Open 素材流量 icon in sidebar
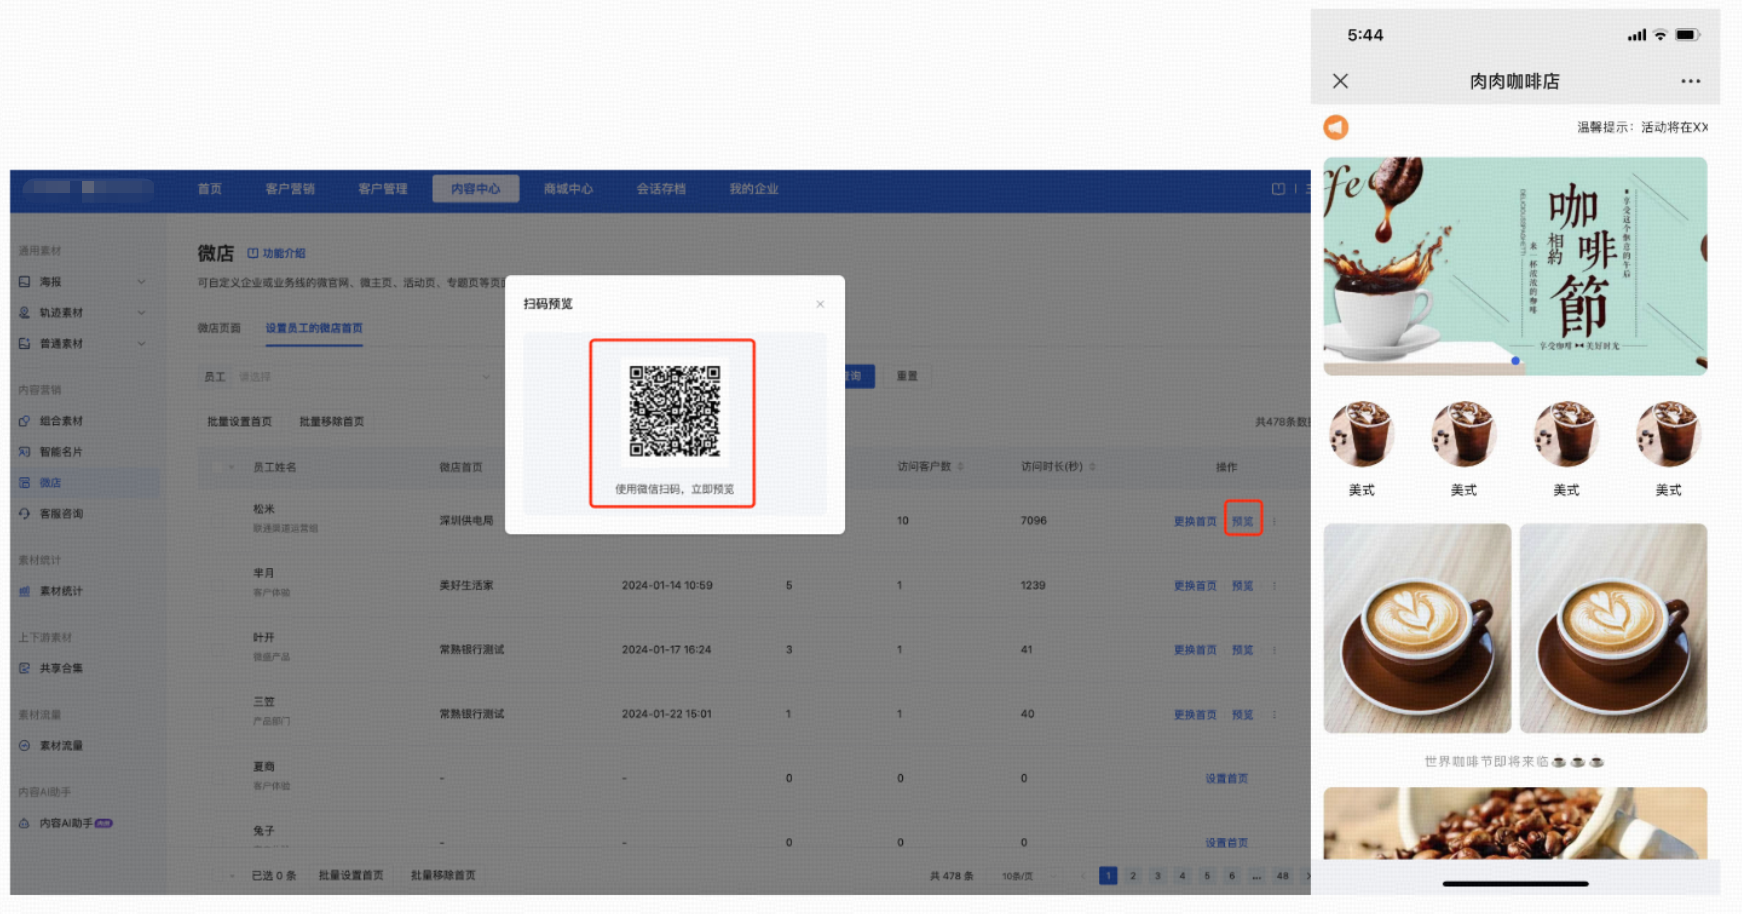 click(x=25, y=745)
